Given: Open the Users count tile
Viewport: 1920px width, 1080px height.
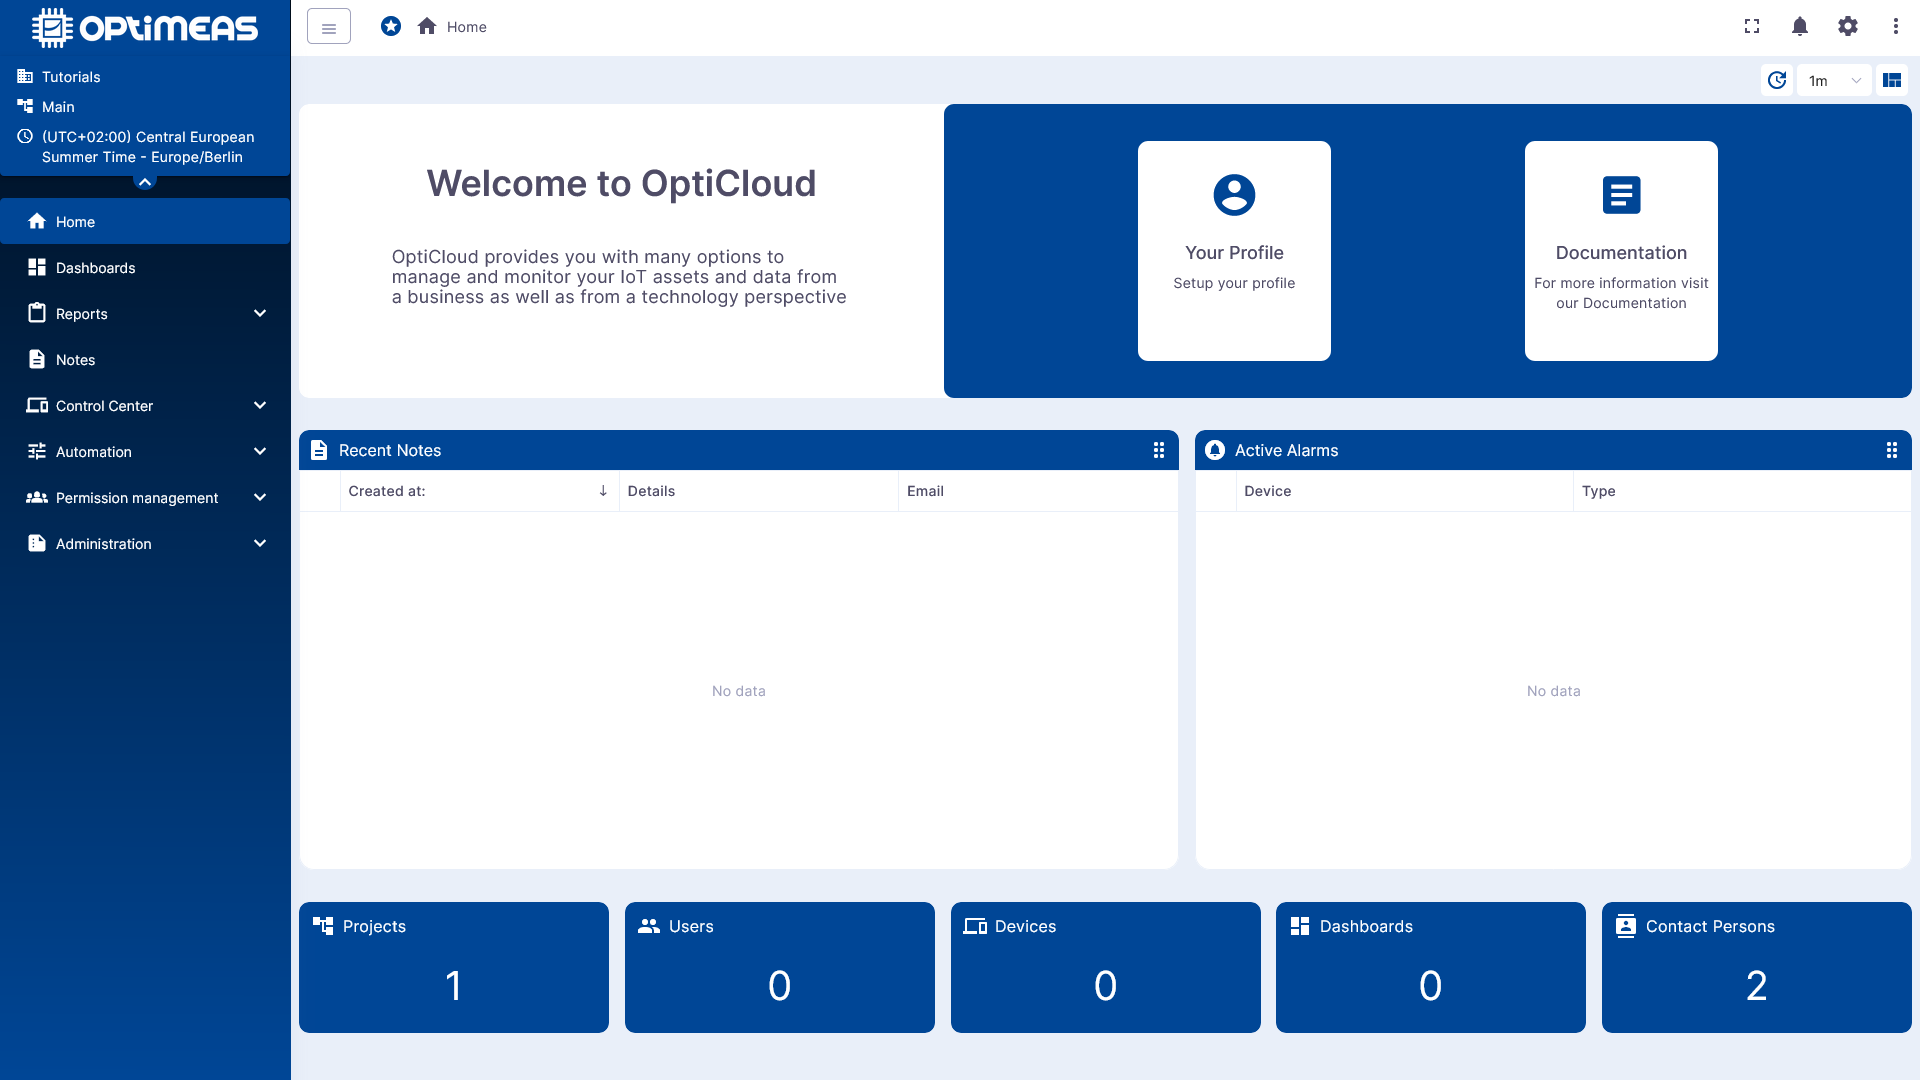Looking at the screenshot, I should (x=780, y=967).
